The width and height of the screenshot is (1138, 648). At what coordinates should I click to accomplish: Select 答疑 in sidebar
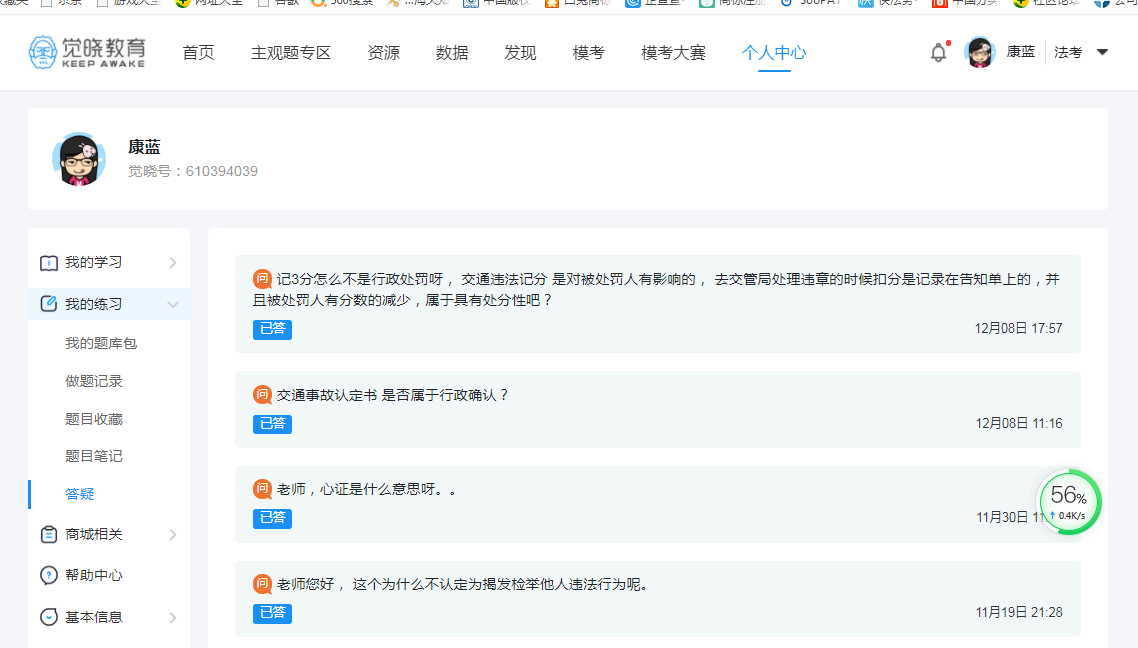coord(80,494)
